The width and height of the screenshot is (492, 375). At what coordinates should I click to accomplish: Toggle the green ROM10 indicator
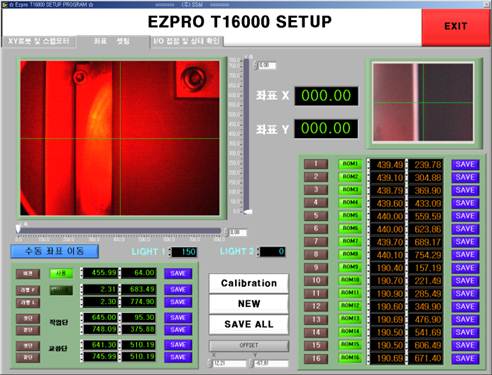click(x=350, y=280)
